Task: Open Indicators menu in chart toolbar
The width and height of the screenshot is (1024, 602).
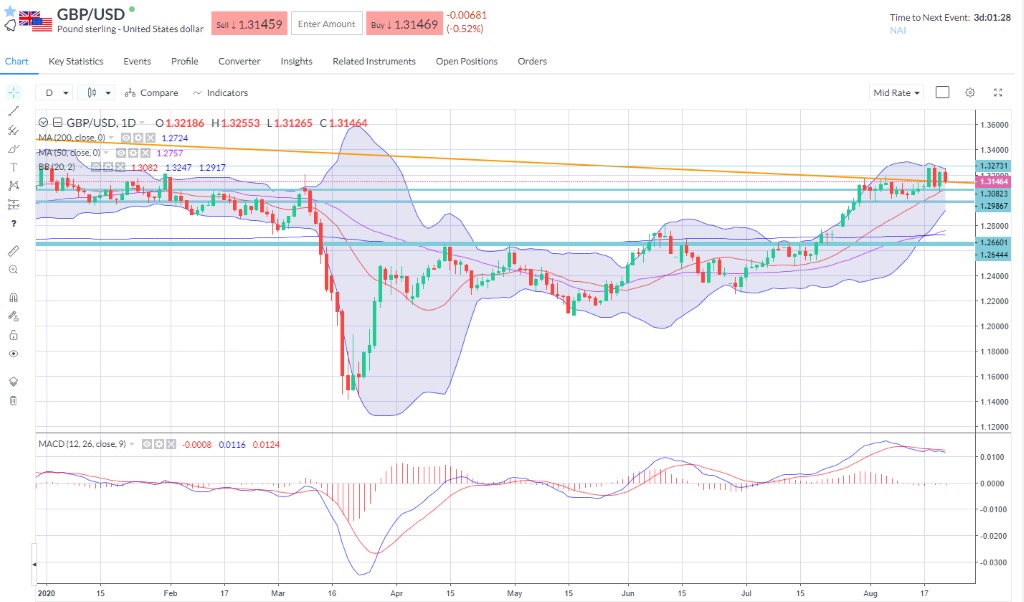Action: pyautogui.click(x=221, y=92)
